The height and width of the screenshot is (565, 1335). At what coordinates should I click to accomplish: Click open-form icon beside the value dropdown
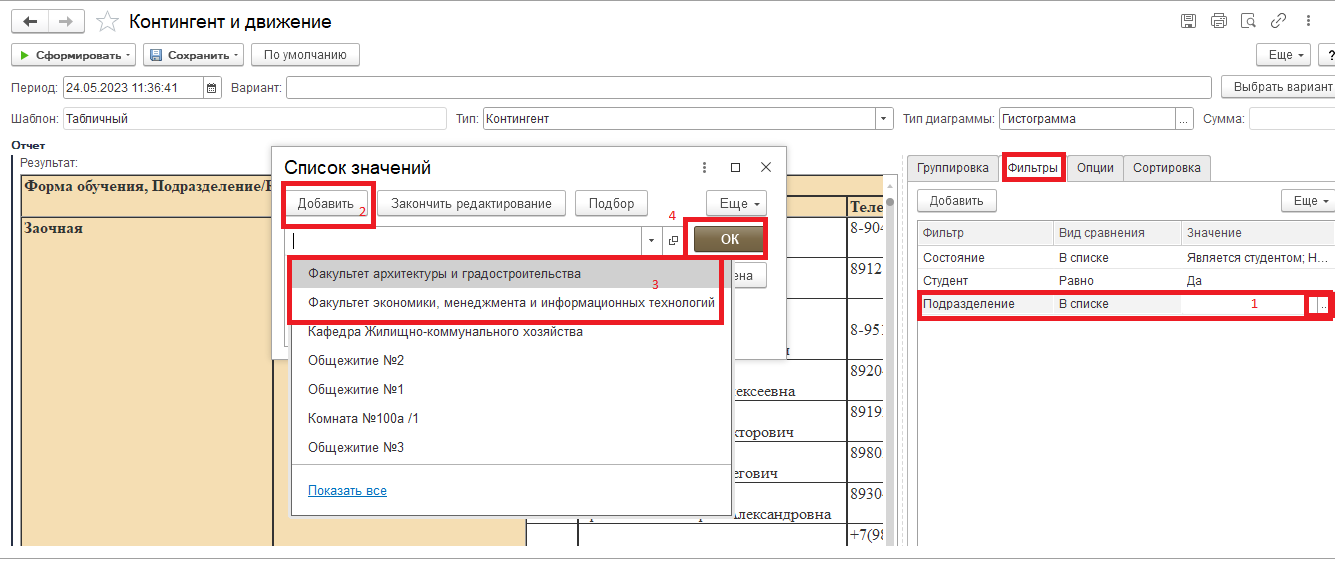point(673,241)
